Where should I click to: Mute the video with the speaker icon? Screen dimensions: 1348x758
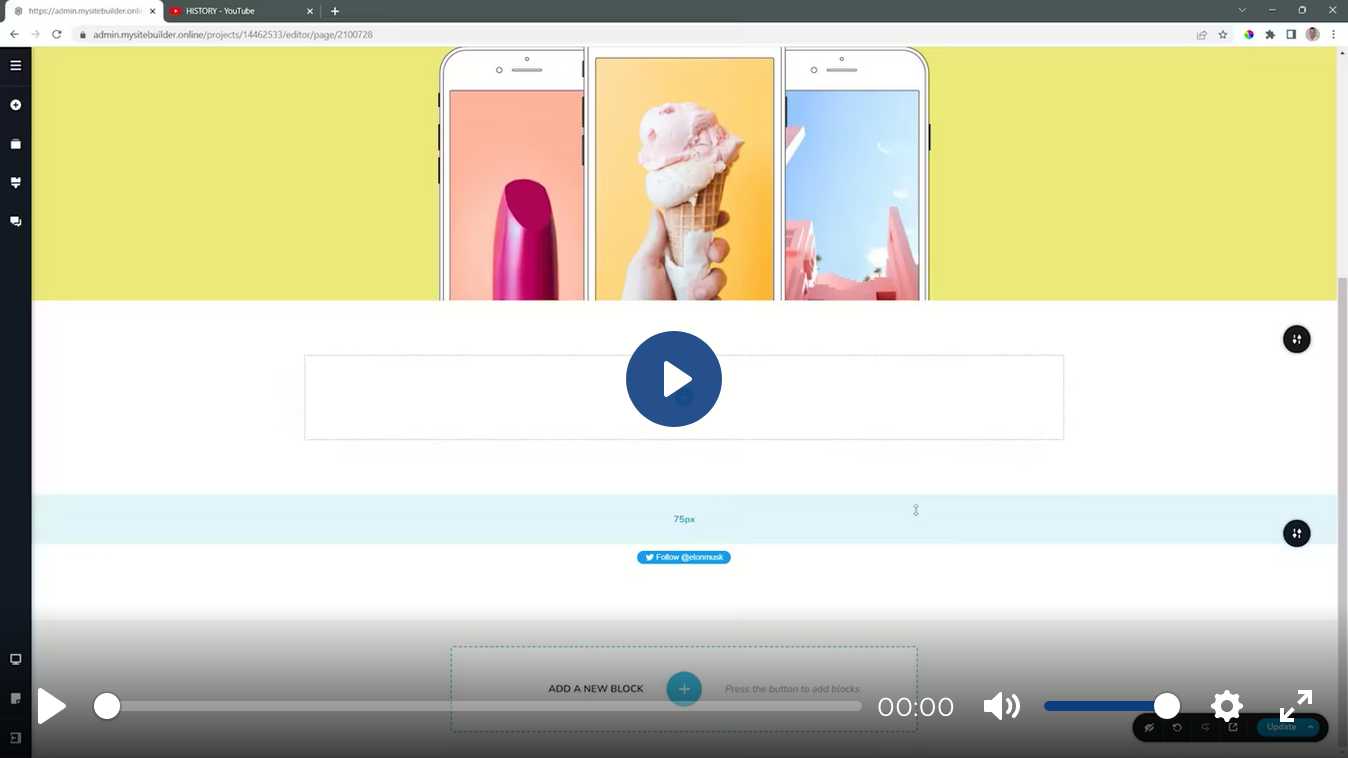(1001, 707)
